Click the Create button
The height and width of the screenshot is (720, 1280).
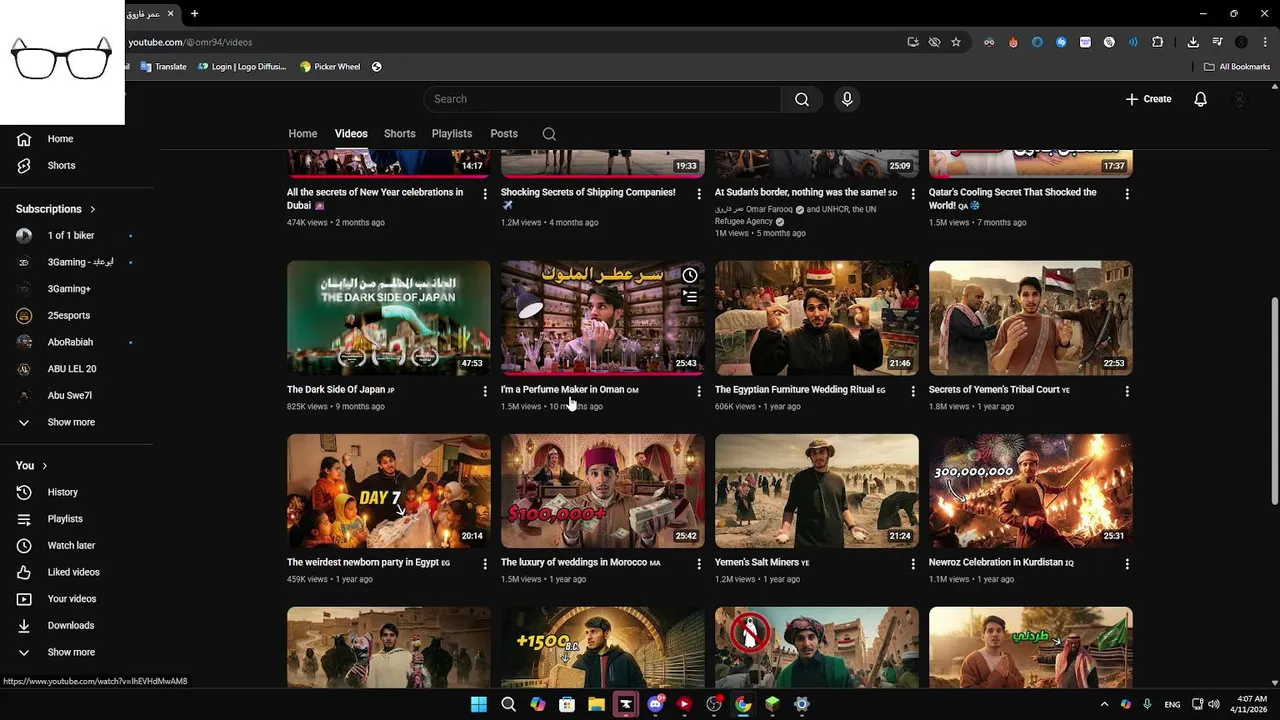[x=1148, y=99]
